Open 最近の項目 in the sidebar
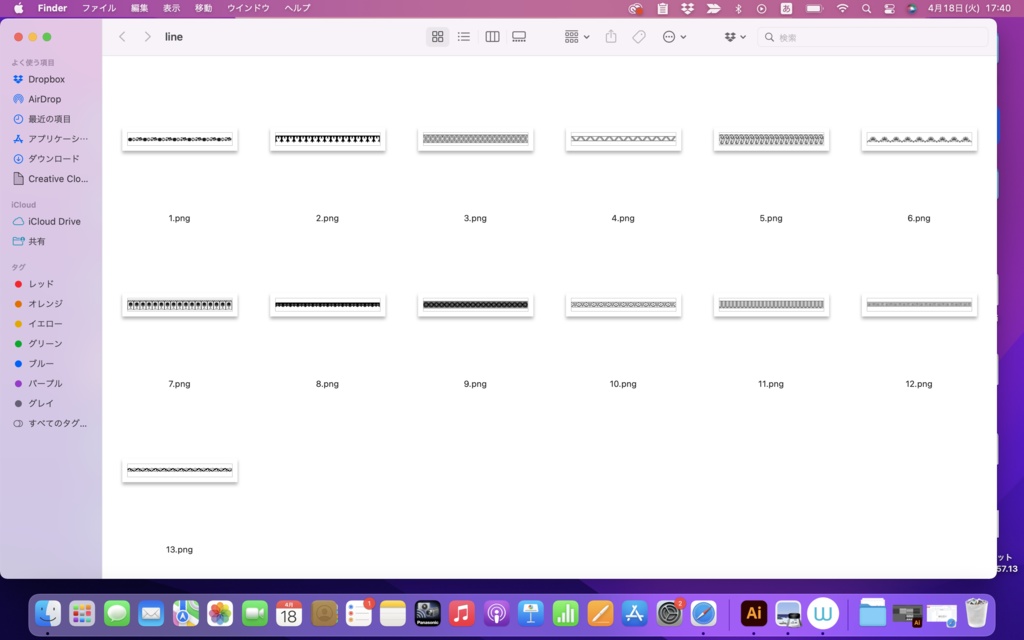Image resolution: width=1024 pixels, height=640 pixels. pyautogui.click(x=51, y=119)
